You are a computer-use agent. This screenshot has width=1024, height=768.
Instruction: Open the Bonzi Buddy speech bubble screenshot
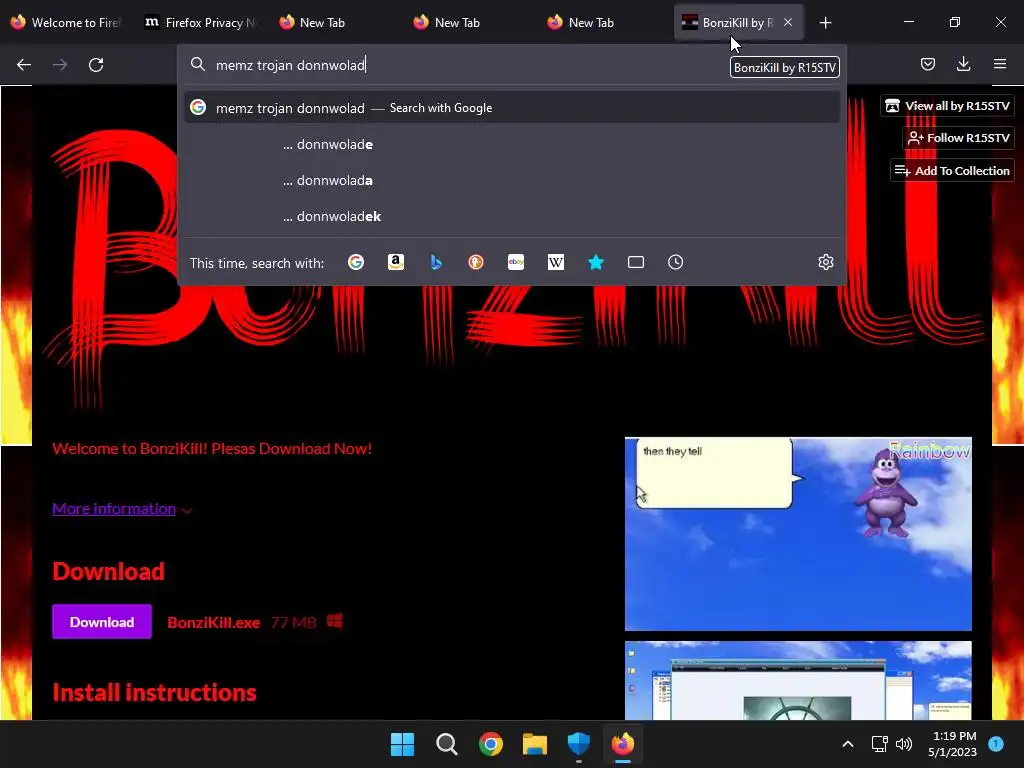pos(798,534)
